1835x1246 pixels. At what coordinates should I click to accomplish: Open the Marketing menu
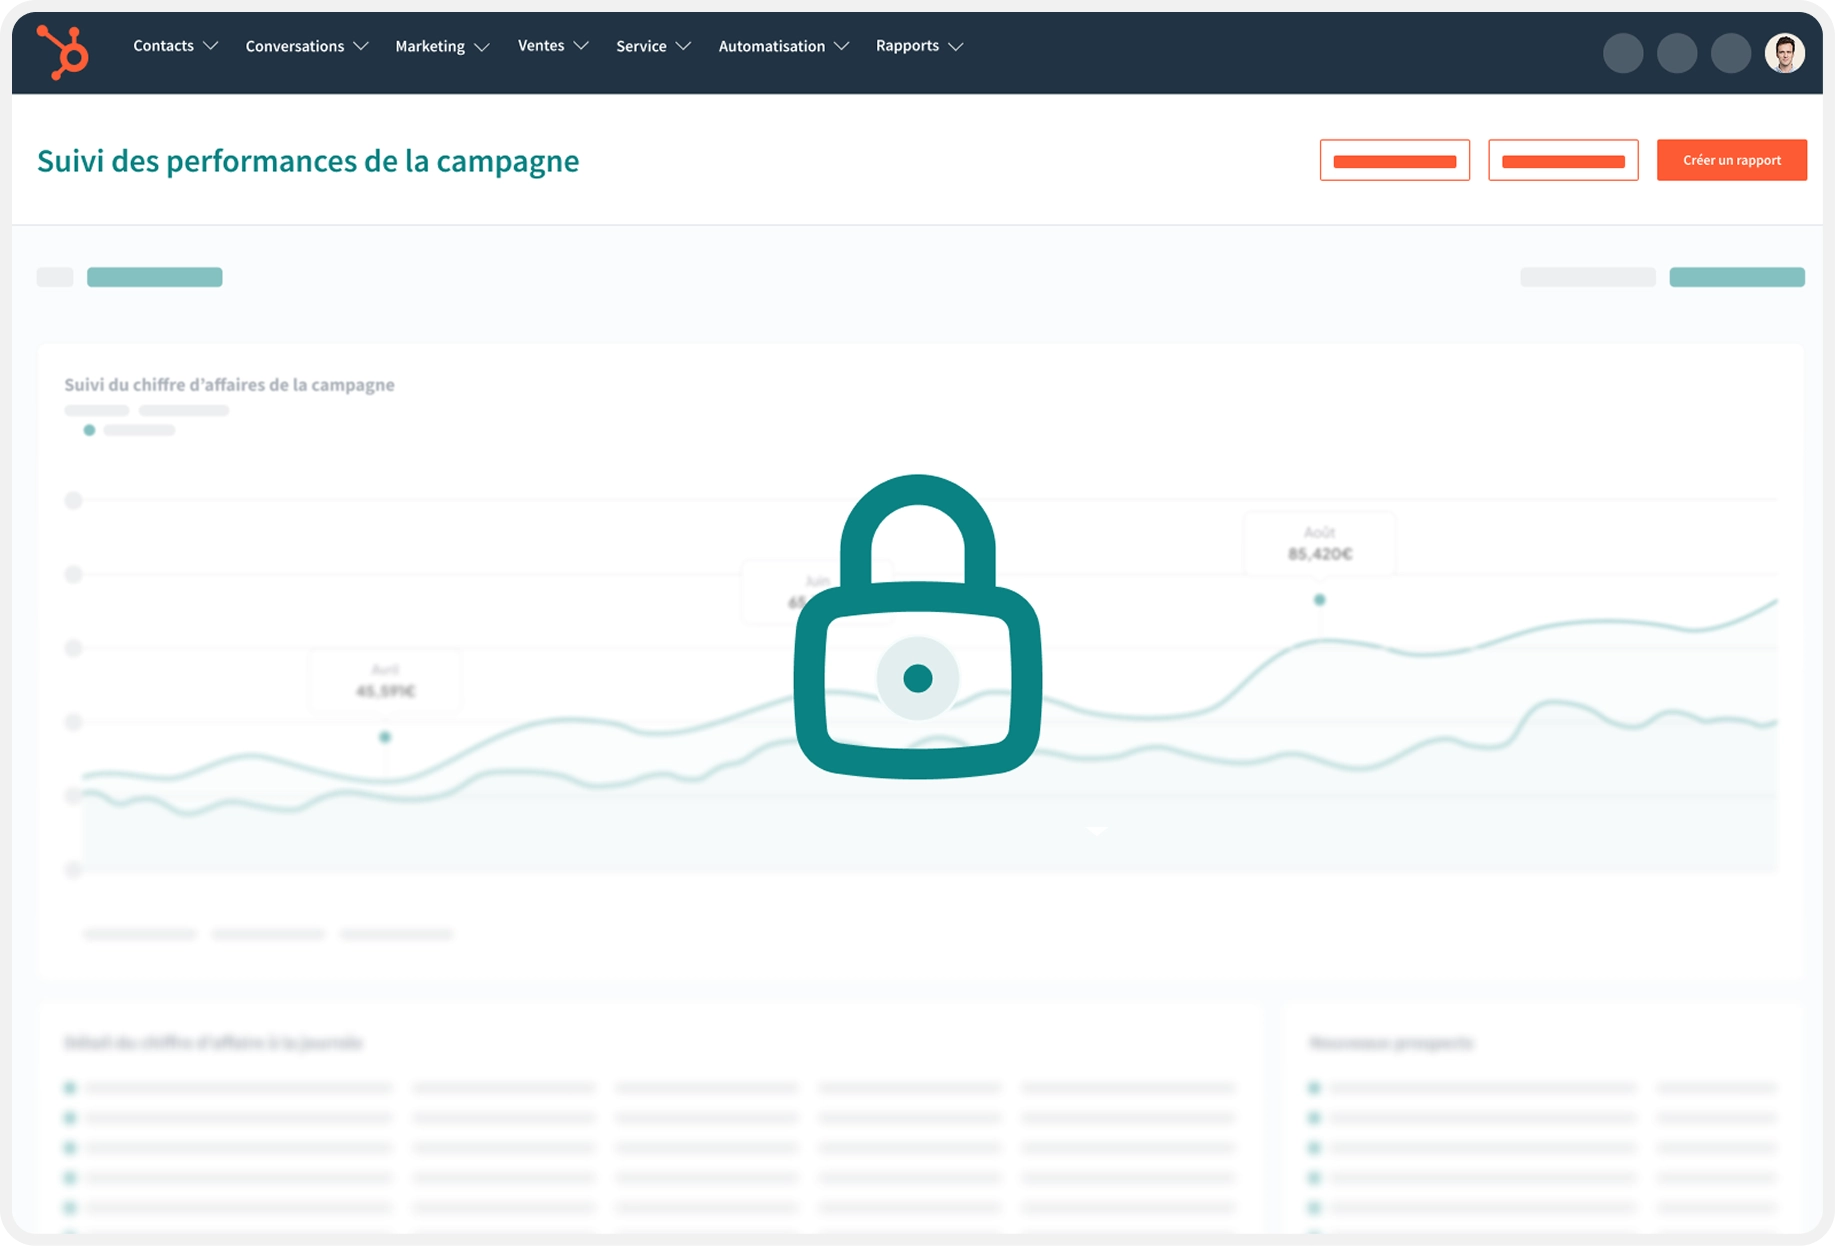tap(430, 46)
